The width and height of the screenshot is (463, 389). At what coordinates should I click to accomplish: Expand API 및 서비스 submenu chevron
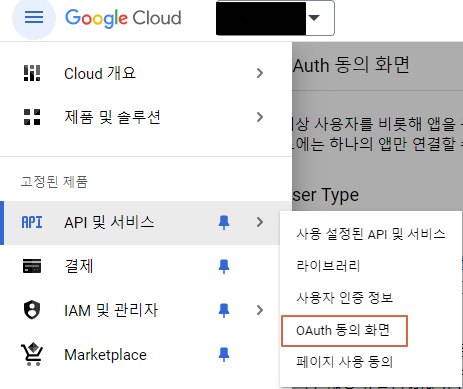coord(260,222)
